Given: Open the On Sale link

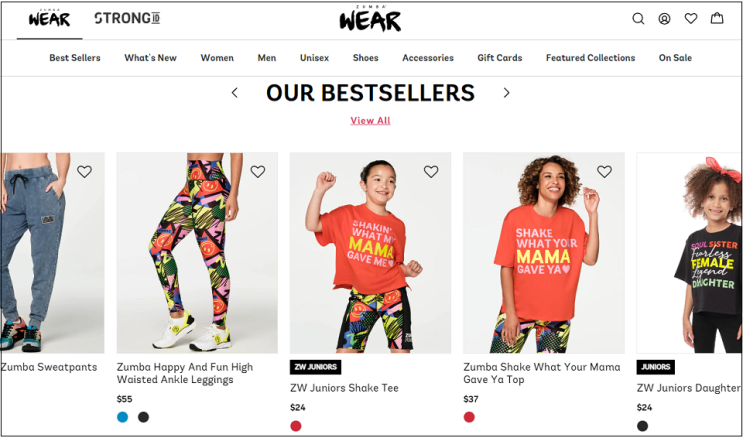Looking at the screenshot, I should (675, 58).
